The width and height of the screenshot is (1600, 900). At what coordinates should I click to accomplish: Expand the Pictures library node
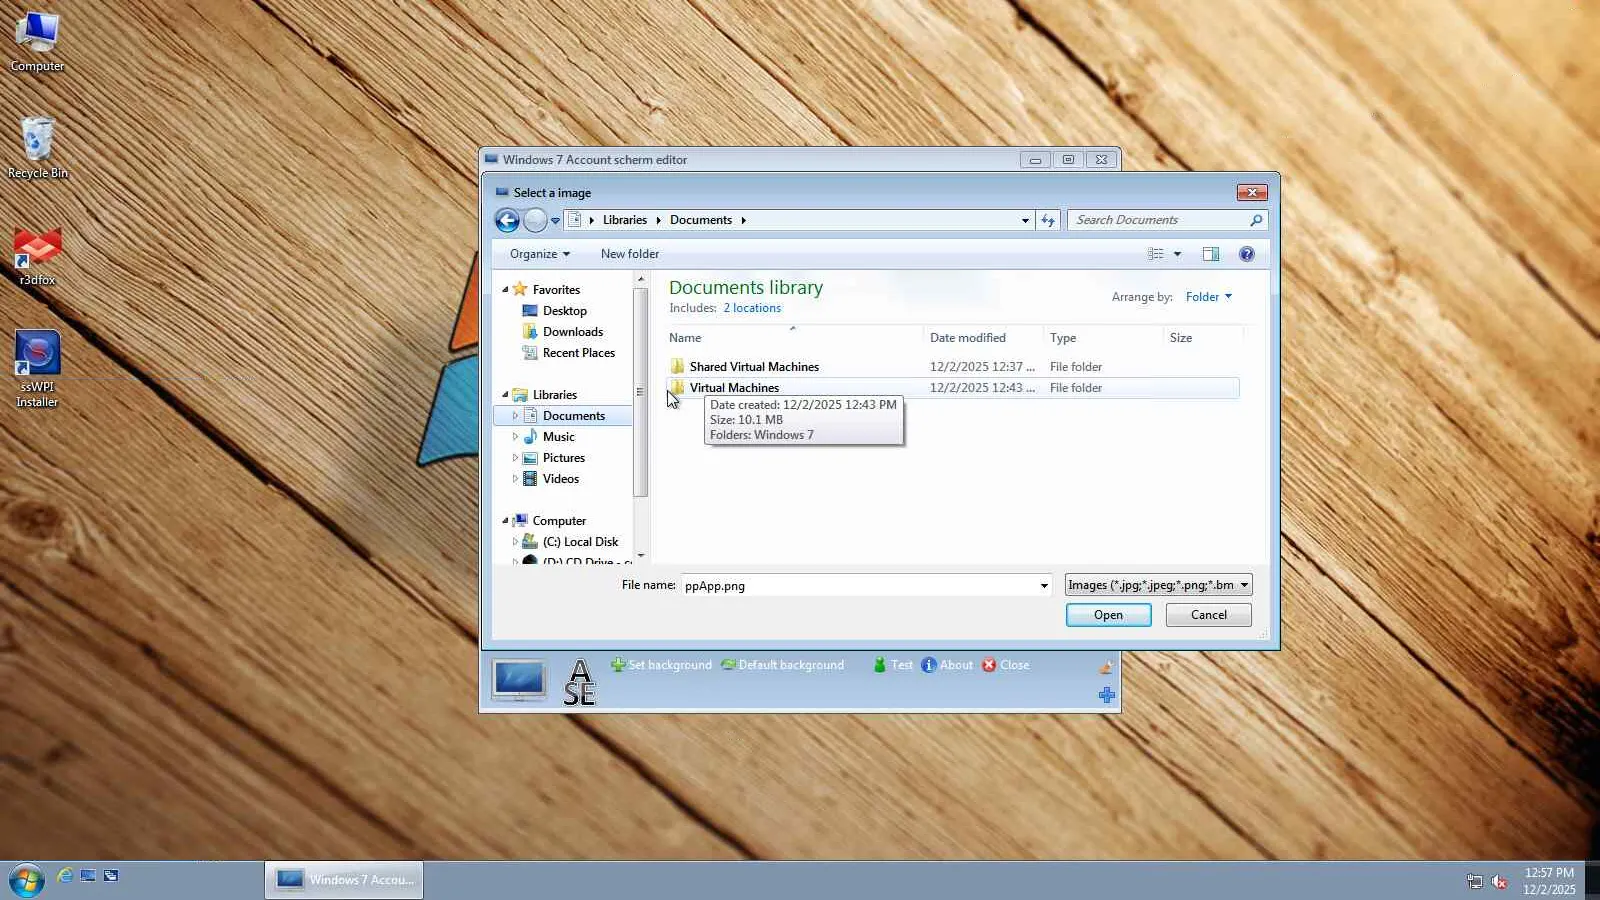point(515,458)
